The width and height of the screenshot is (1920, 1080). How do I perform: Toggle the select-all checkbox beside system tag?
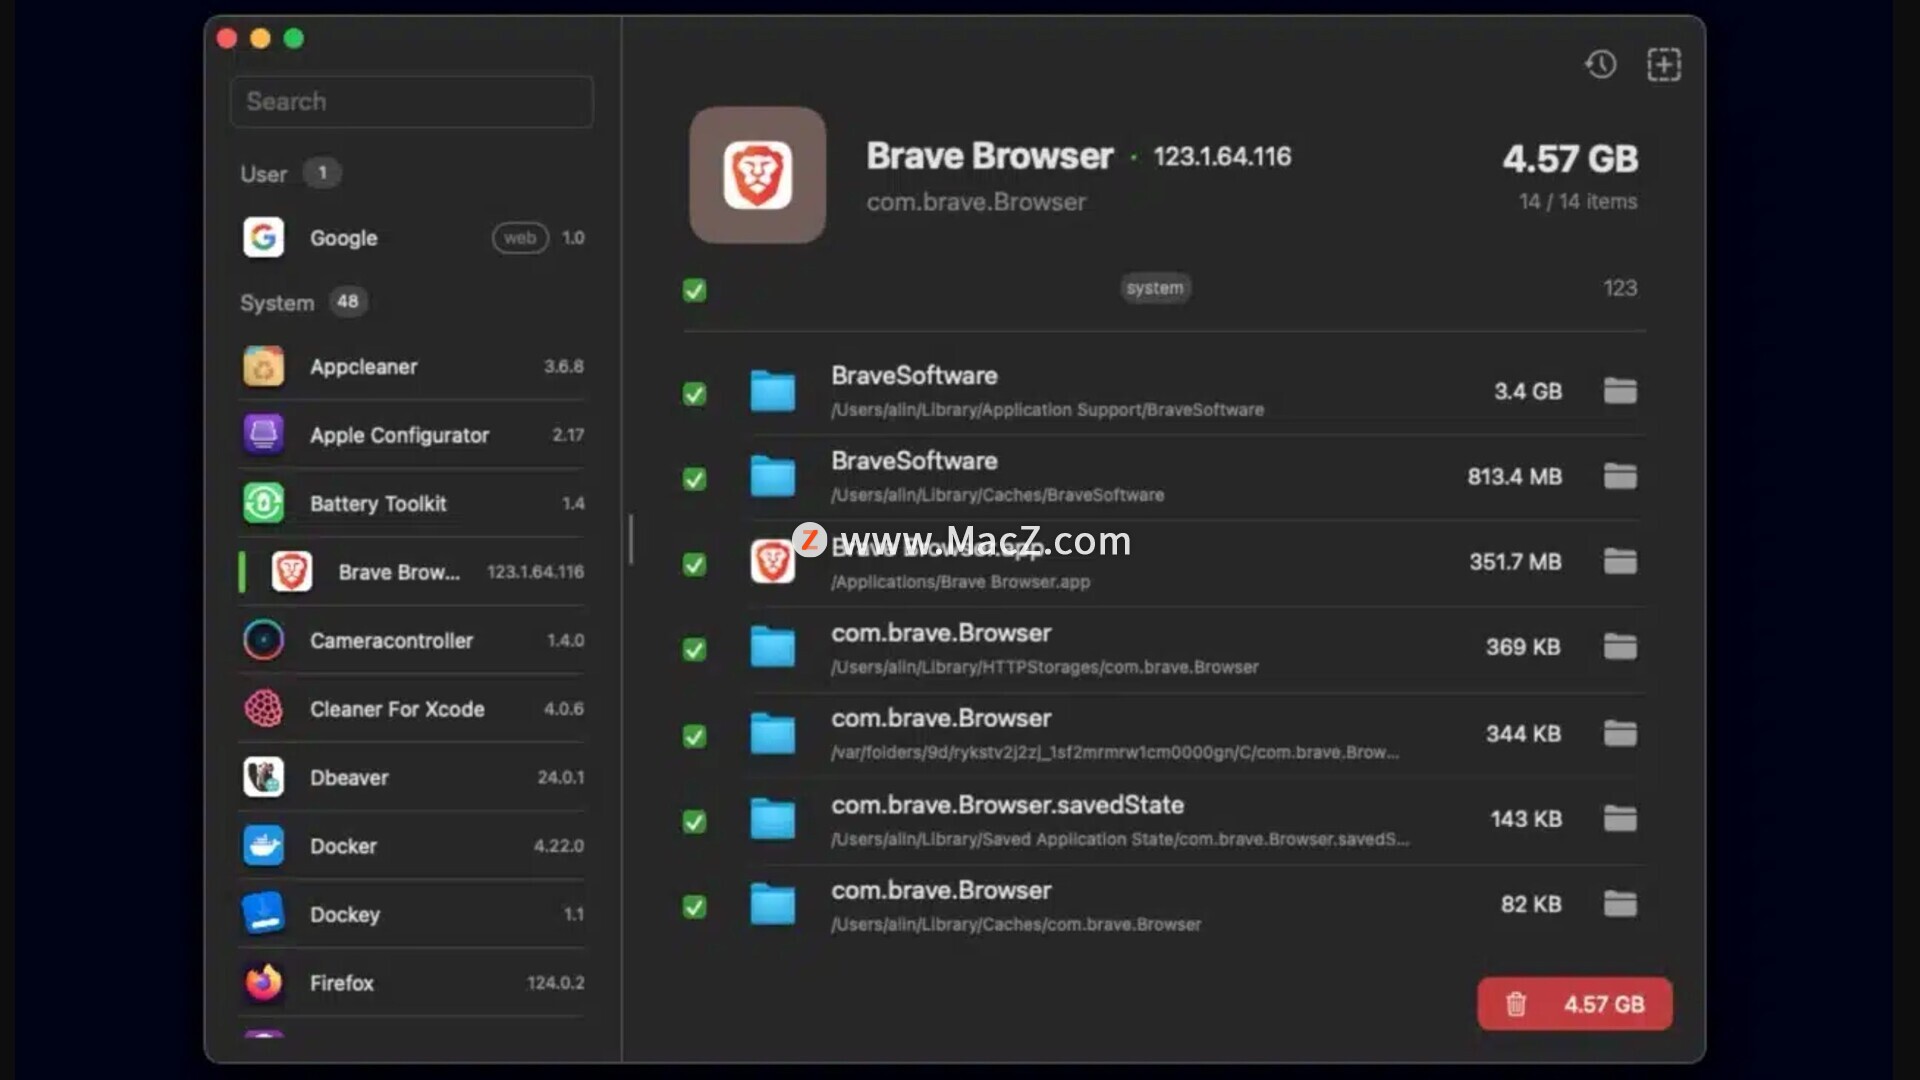(x=694, y=290)
